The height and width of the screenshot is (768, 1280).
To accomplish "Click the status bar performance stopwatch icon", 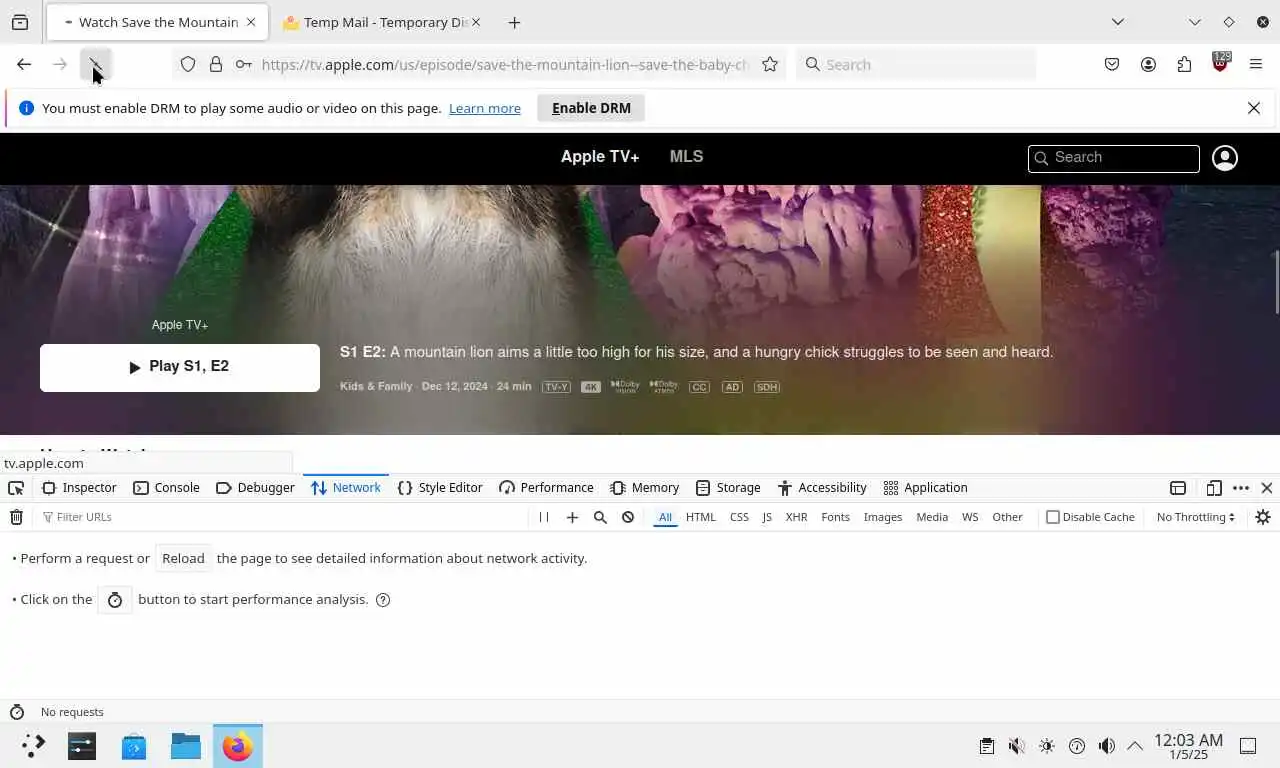I will [16, 712].
